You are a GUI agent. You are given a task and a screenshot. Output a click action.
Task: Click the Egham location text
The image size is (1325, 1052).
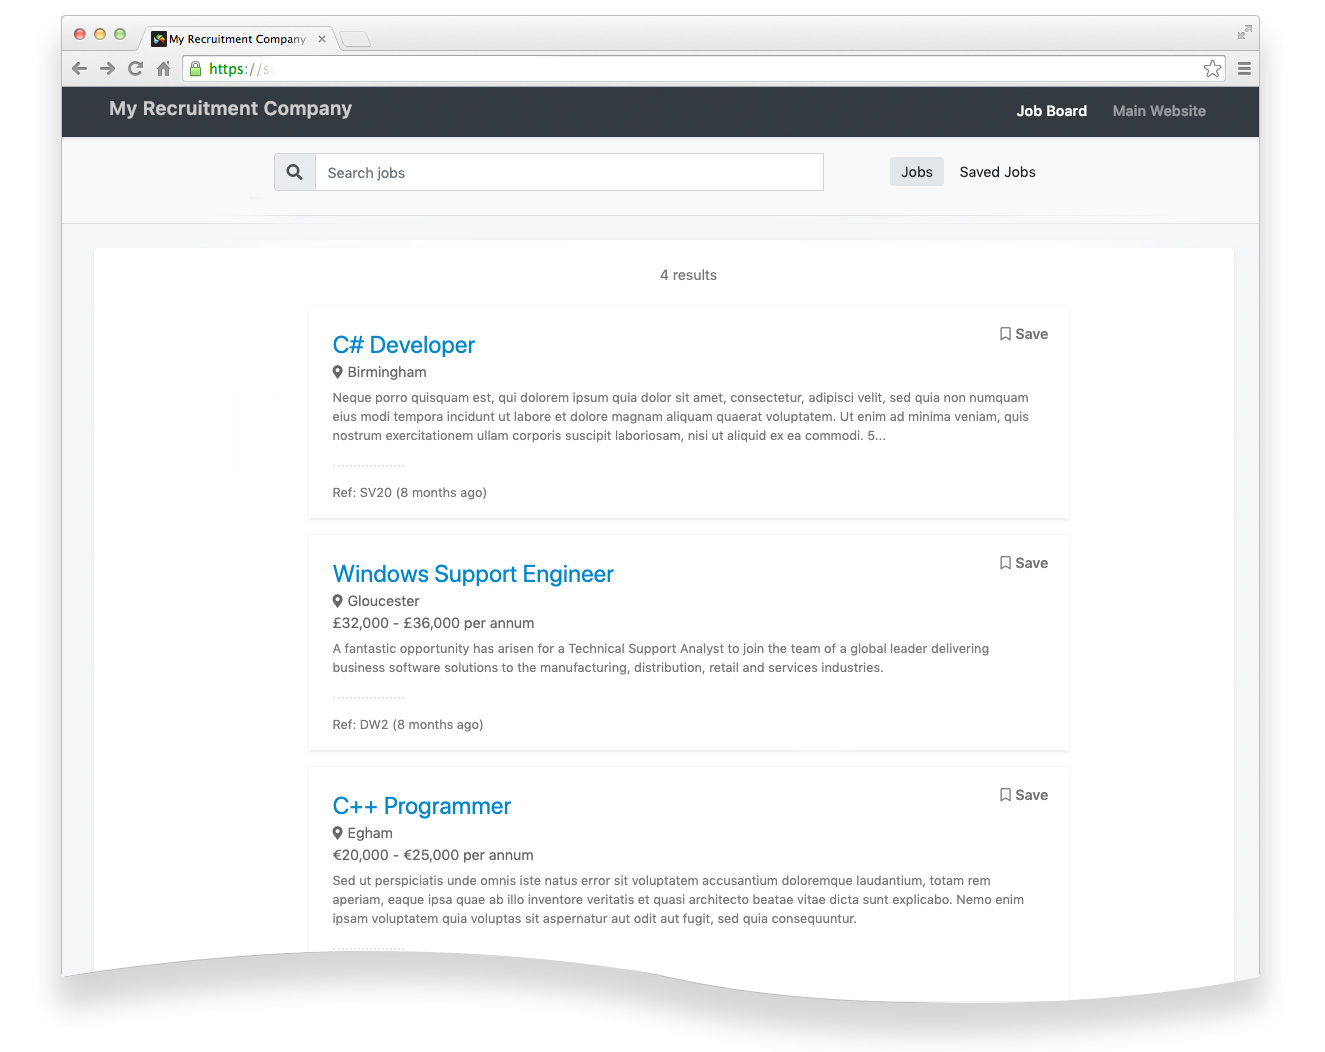pos(370,833)
